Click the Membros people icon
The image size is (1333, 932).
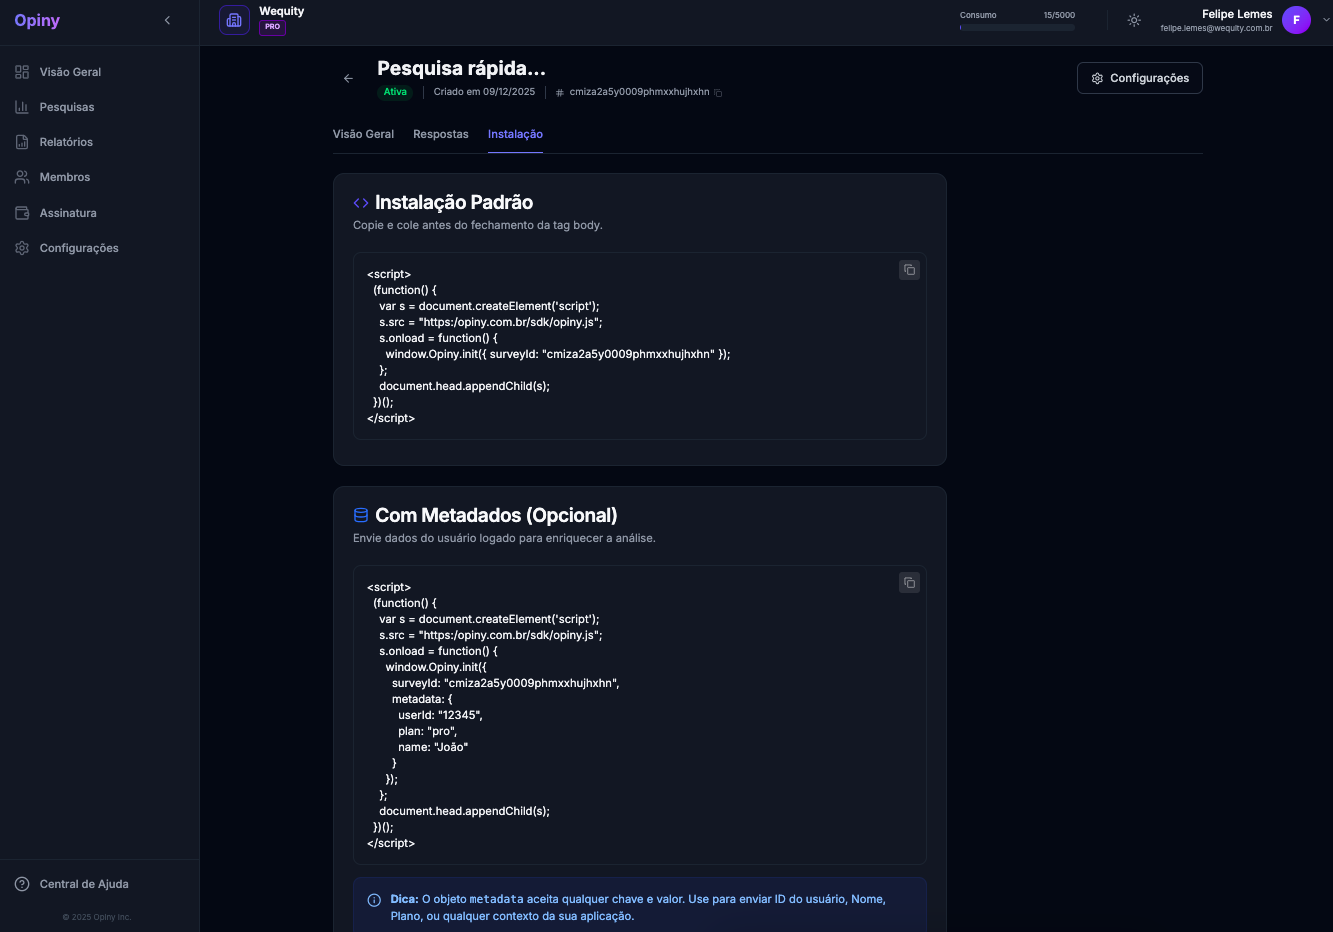click(22, 177)
